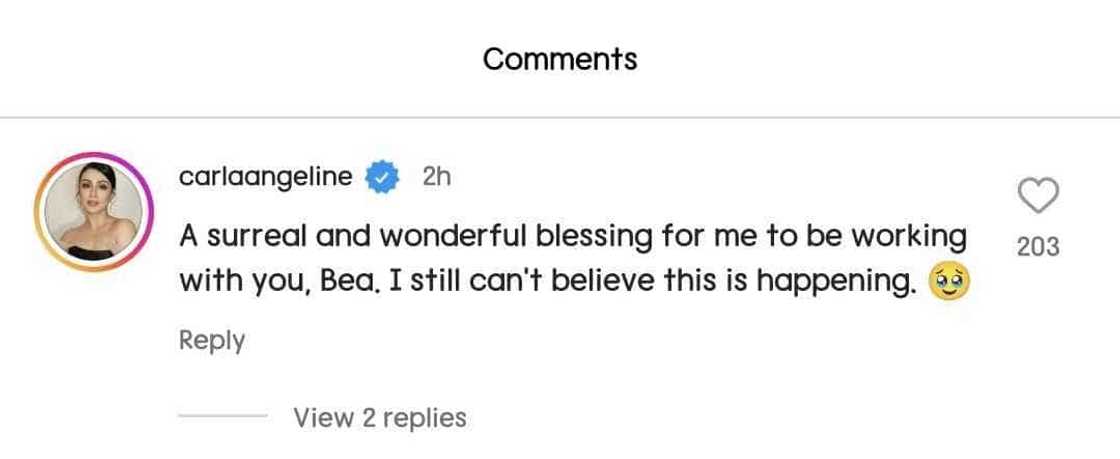Reply to carlaangeline's comment
1120x459 pixels.
(x=212, y=341)
